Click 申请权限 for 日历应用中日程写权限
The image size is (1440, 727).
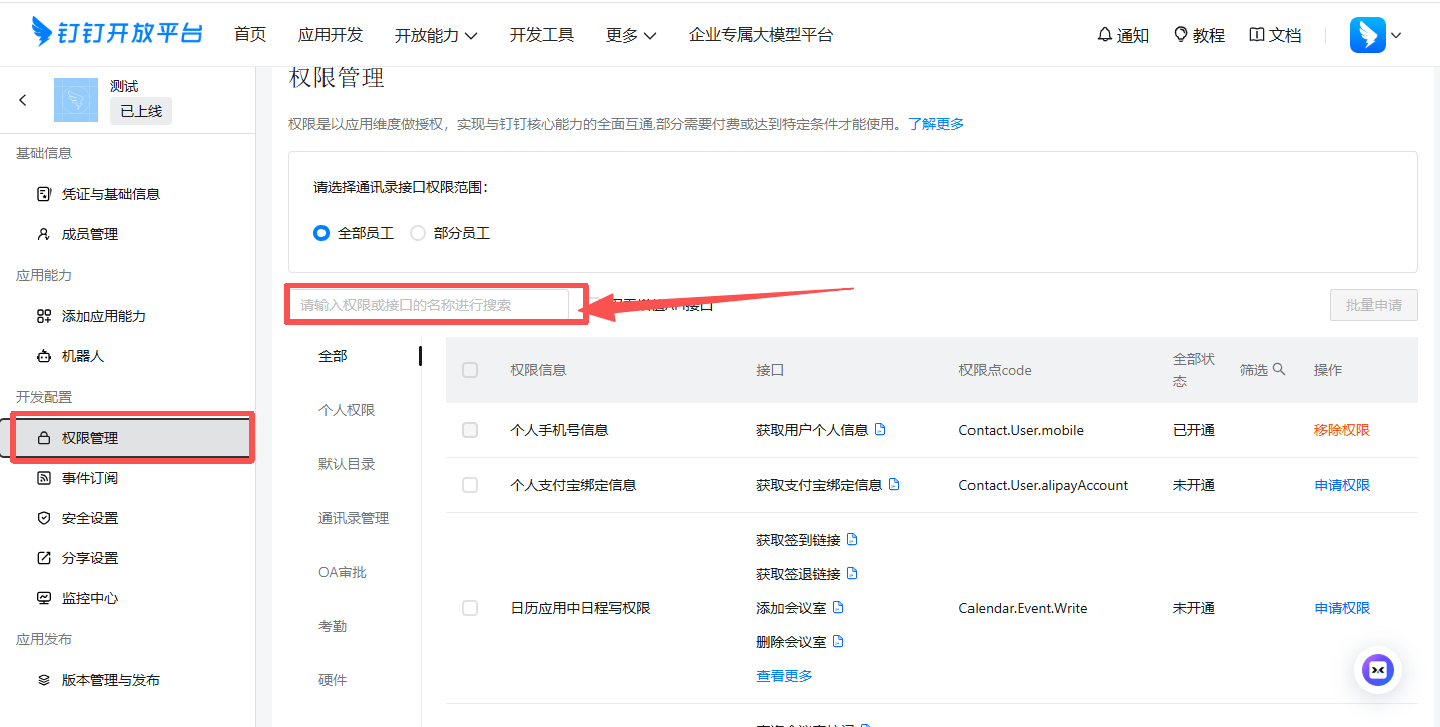1342,608
